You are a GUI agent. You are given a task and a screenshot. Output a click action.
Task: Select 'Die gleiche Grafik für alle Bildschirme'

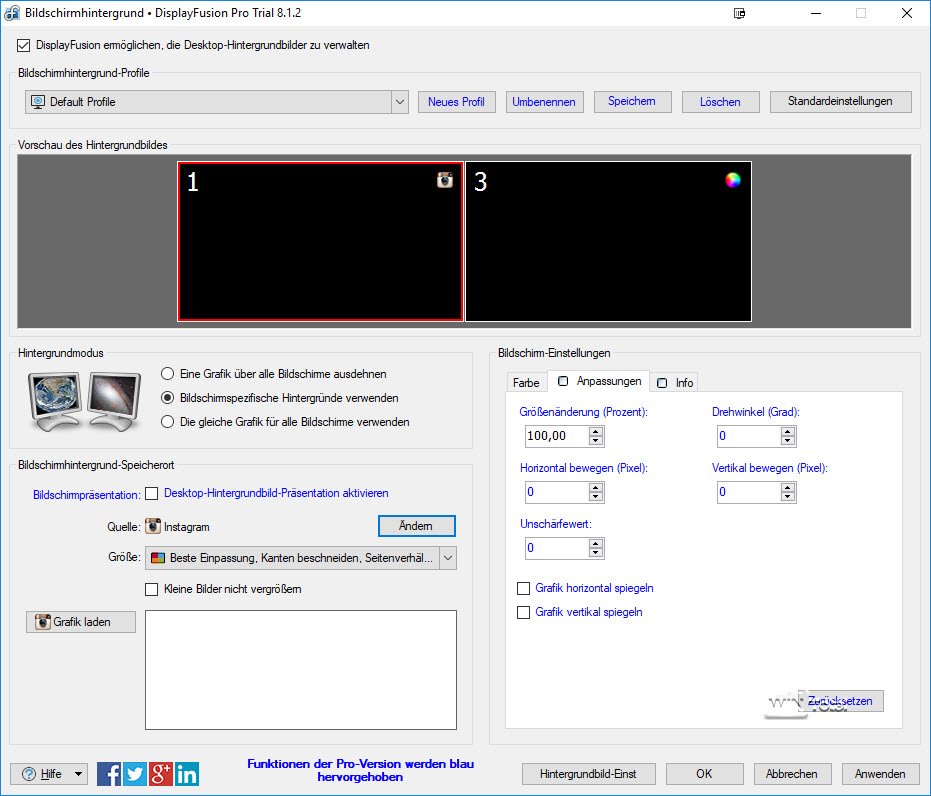point(167,422)
